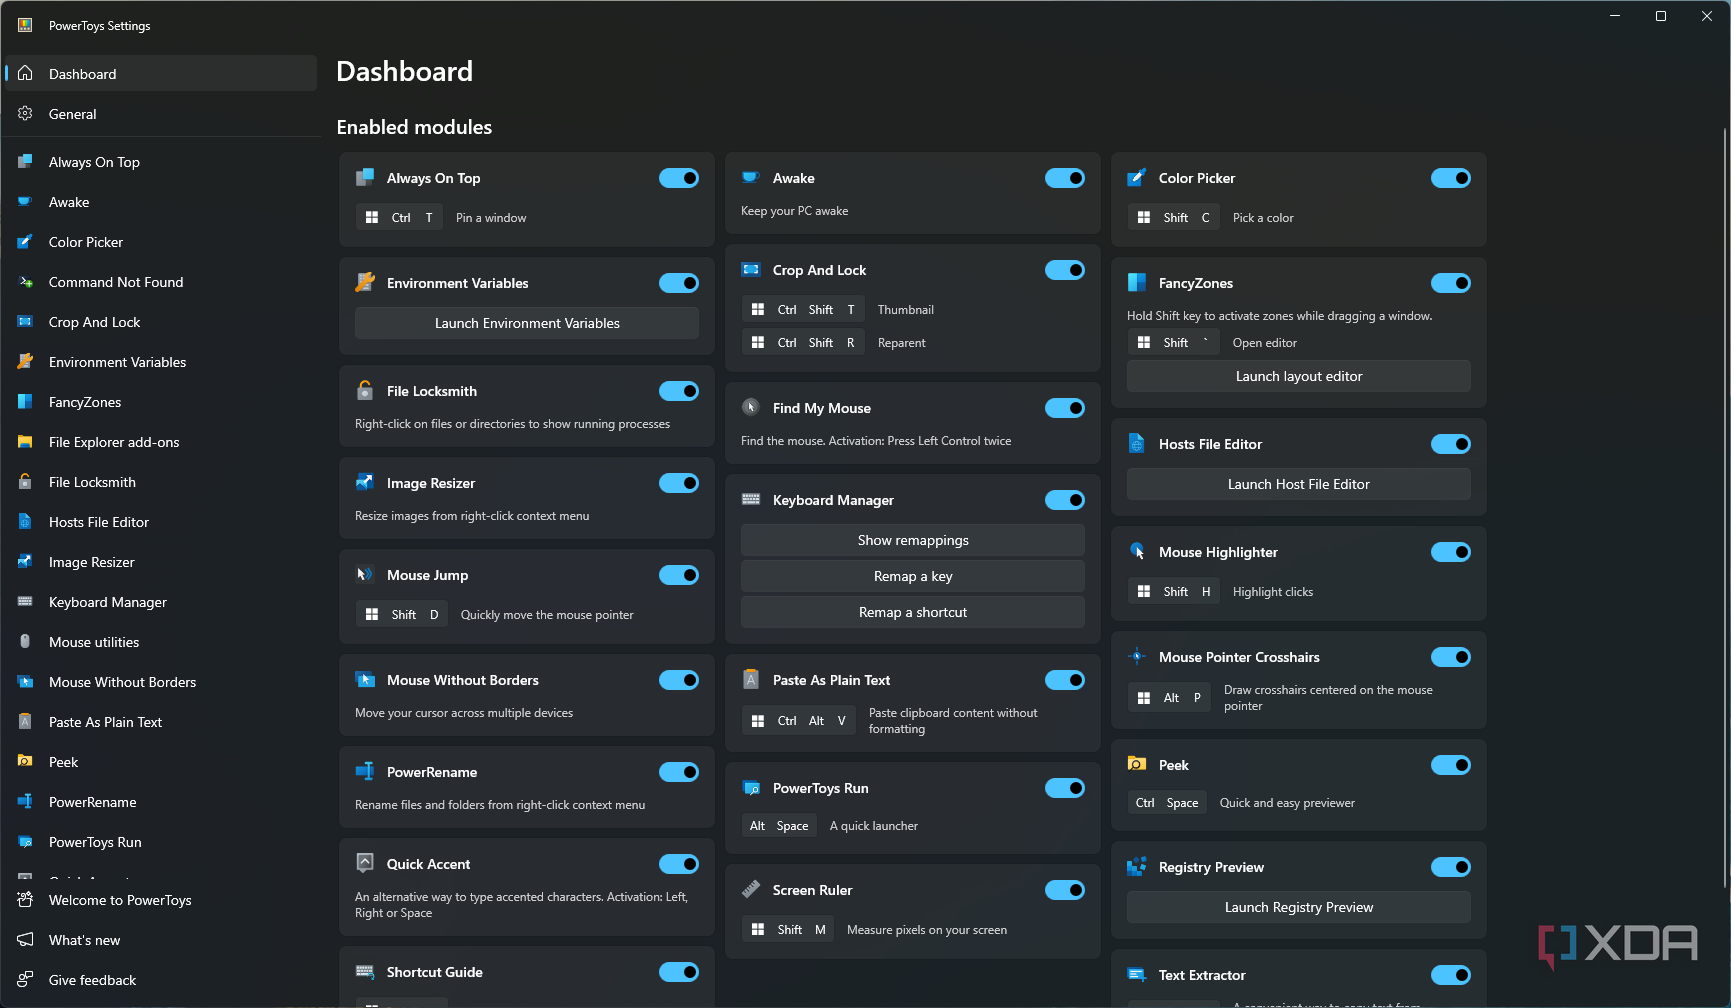Screen dimensions: 1731x1008
Task: Disable the PowerToys Run toggle
Action: point(1065,788)
